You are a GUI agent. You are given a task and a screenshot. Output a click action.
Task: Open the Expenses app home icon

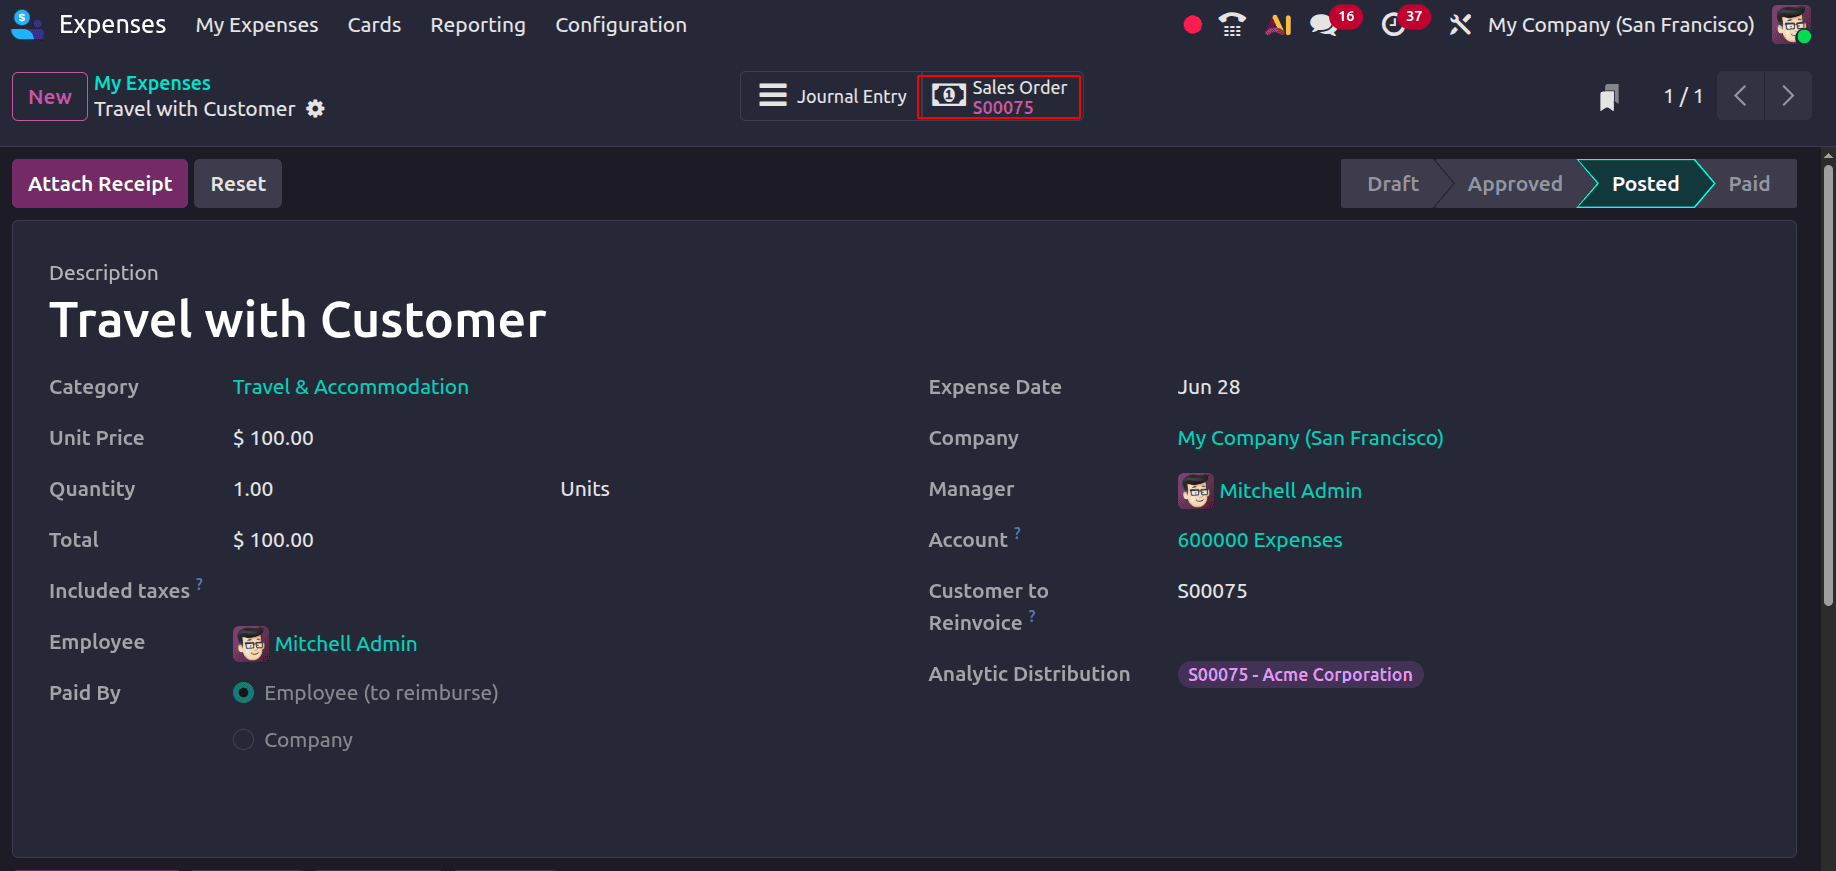[x=27, y=24]
